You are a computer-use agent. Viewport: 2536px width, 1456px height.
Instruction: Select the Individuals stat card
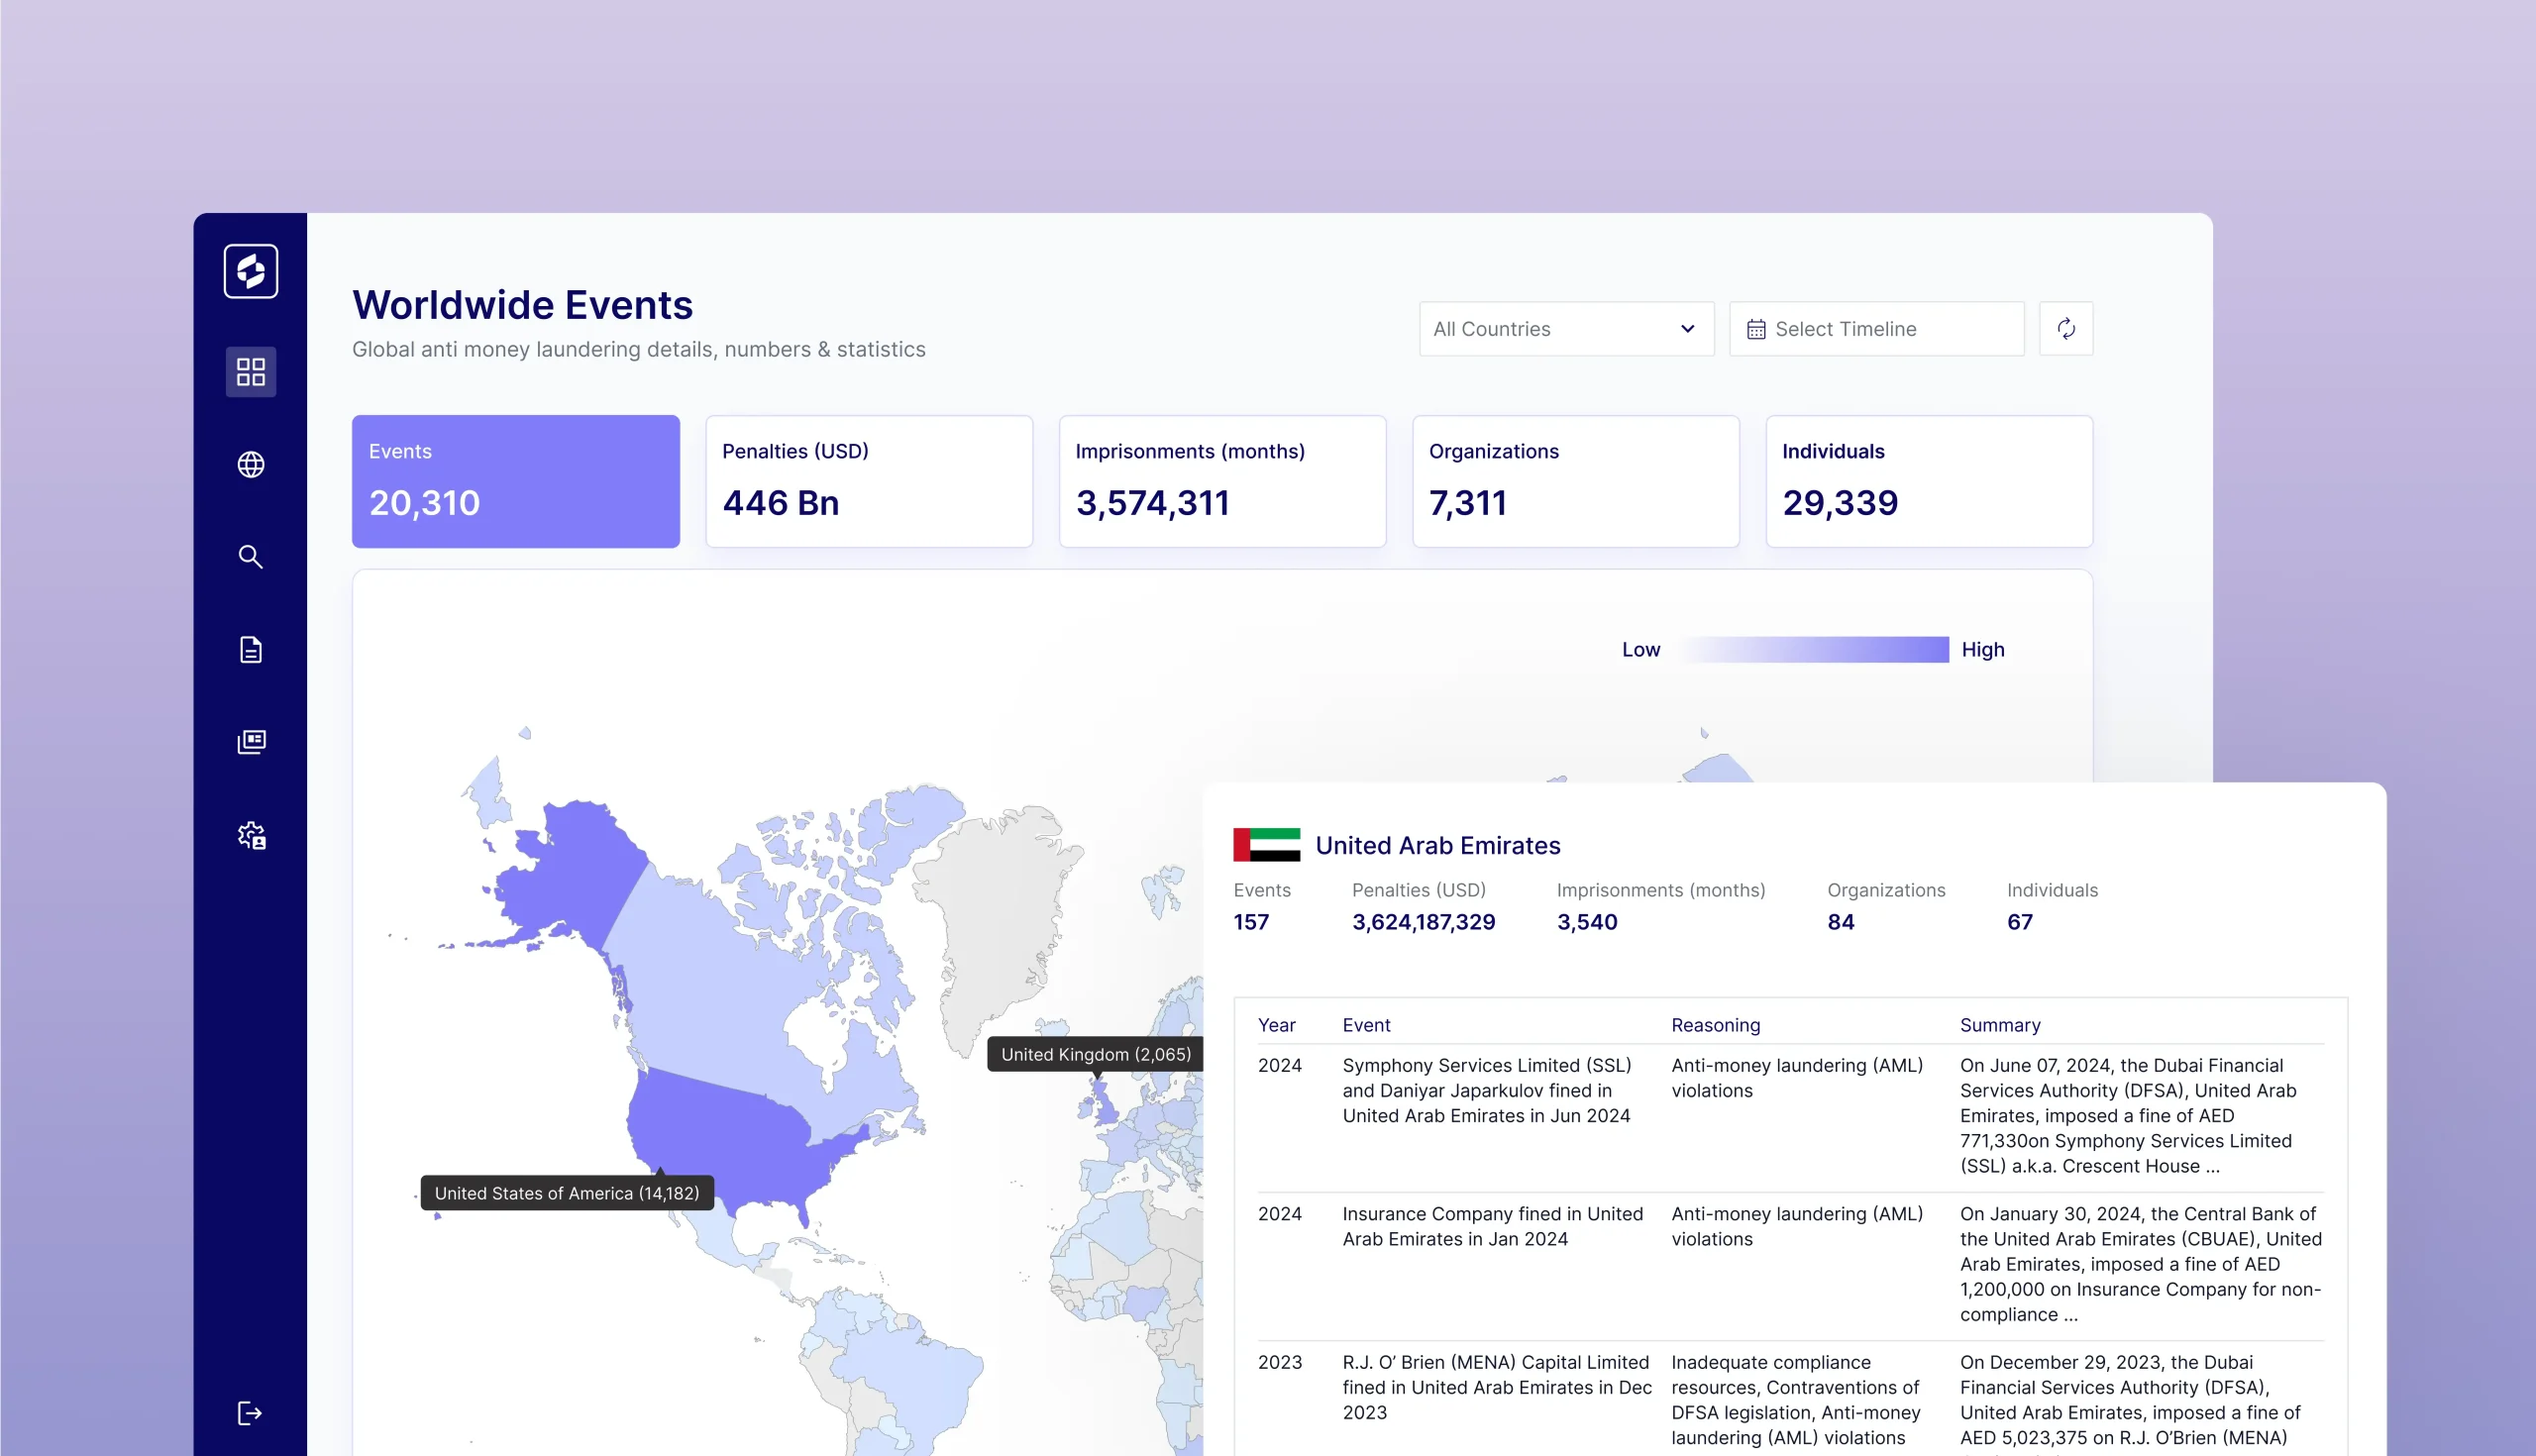tap(1928, 481)
